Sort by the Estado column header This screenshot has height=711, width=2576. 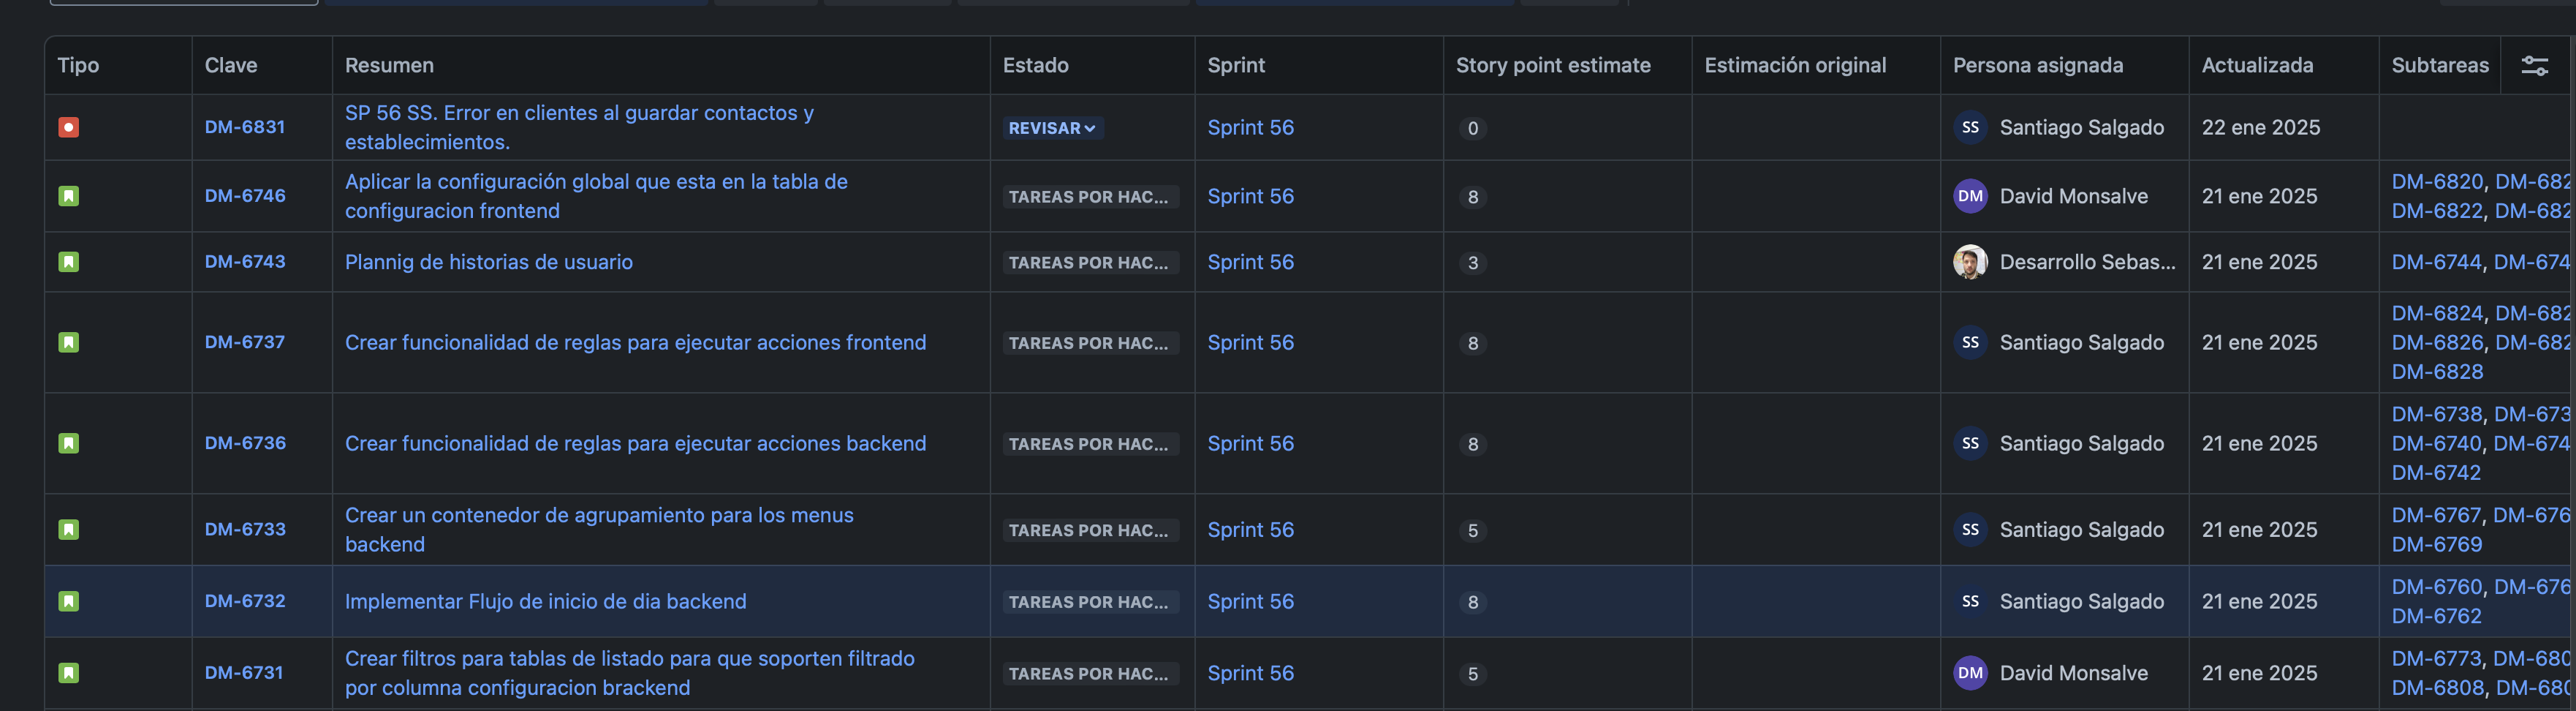click(x=1036, y=65)
